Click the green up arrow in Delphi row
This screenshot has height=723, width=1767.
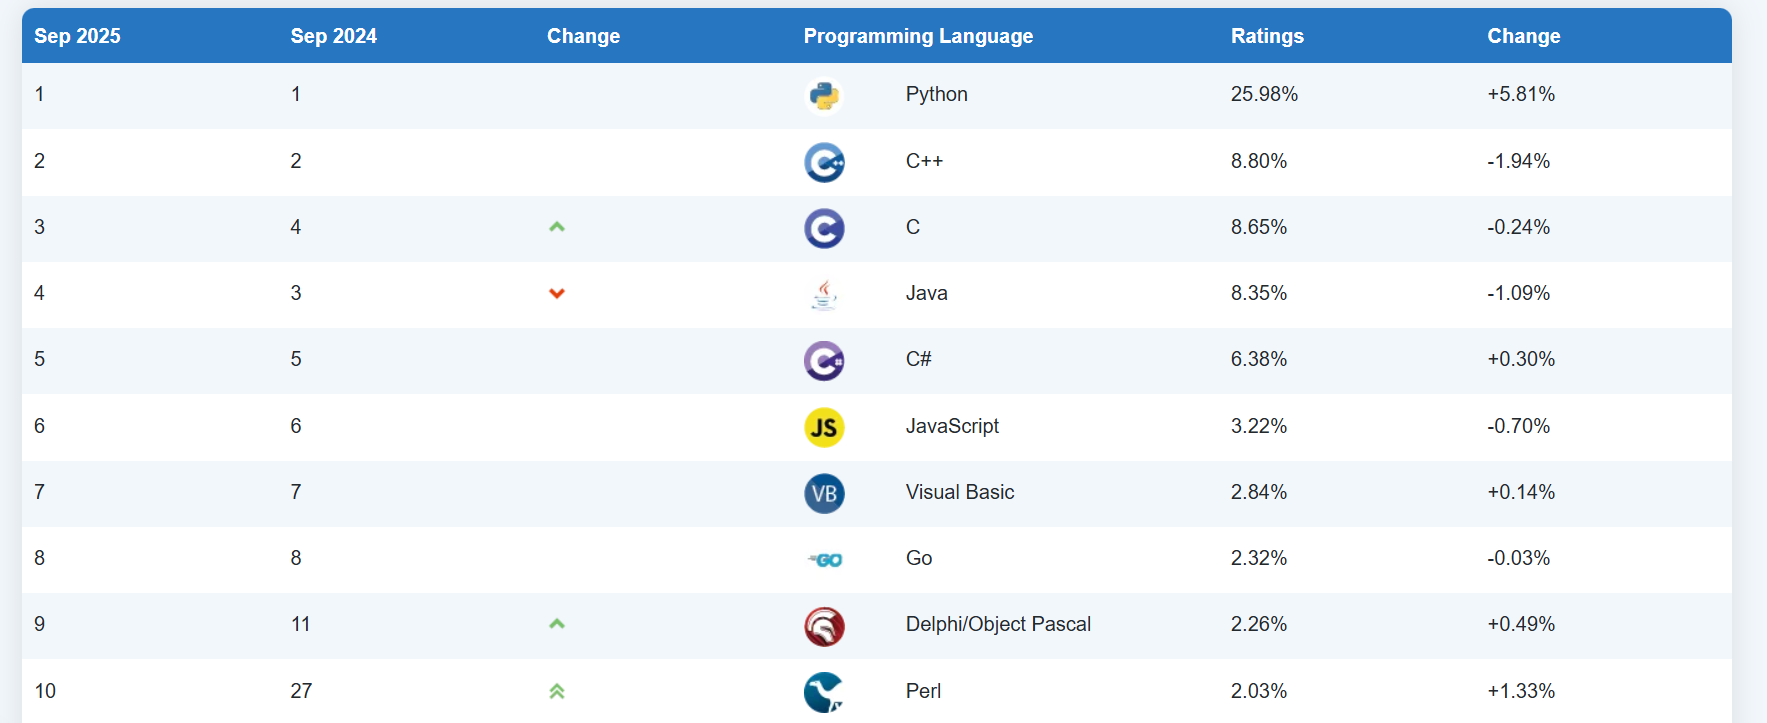[557, 624]
